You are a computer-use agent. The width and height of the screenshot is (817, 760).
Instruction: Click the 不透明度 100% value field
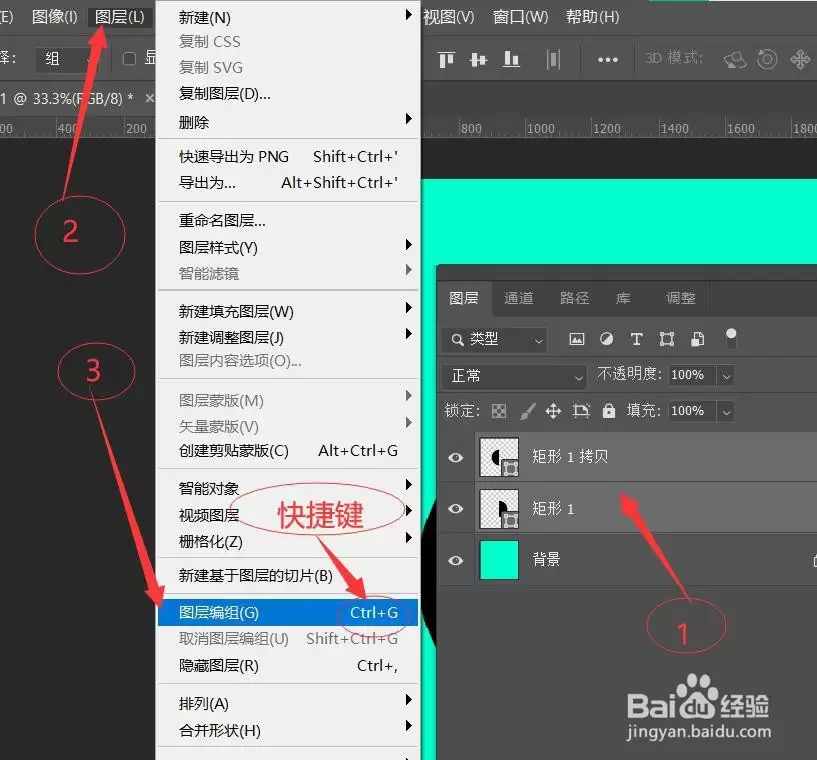point(691,375)
